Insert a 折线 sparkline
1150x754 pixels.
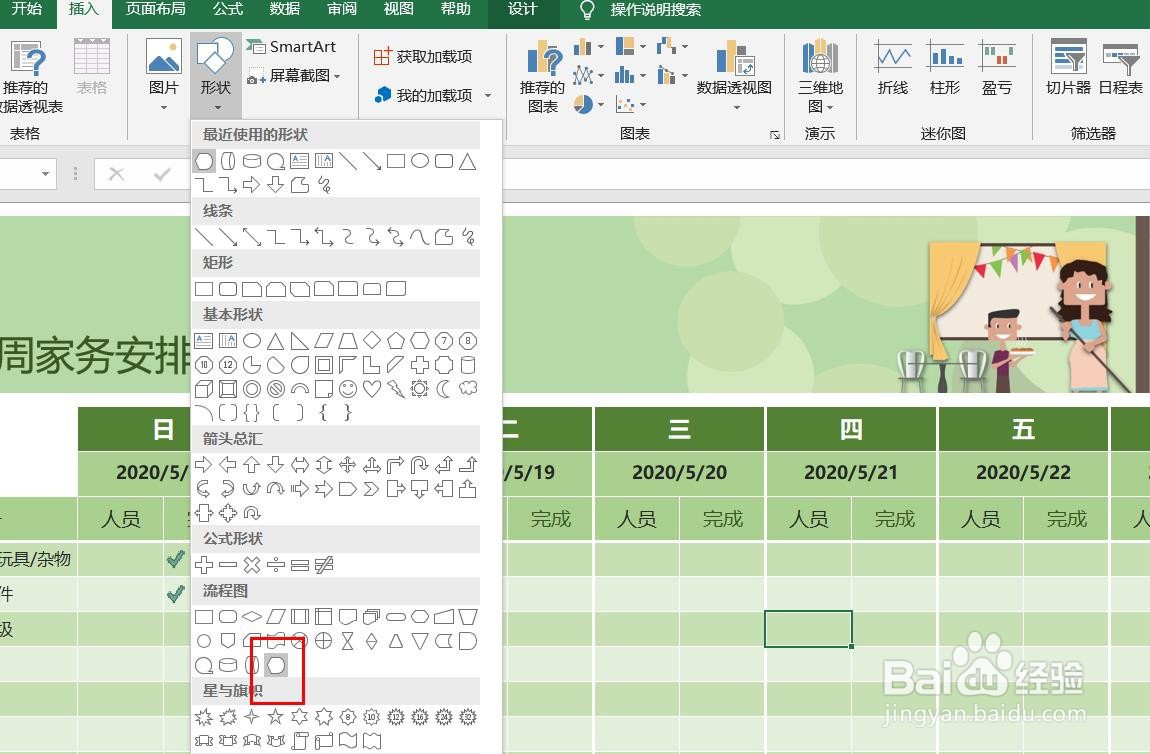[893, 68]
